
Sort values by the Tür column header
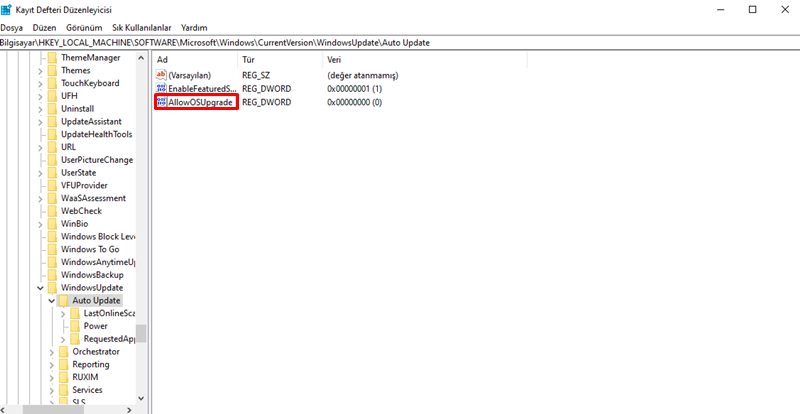(x=281, y=60)
